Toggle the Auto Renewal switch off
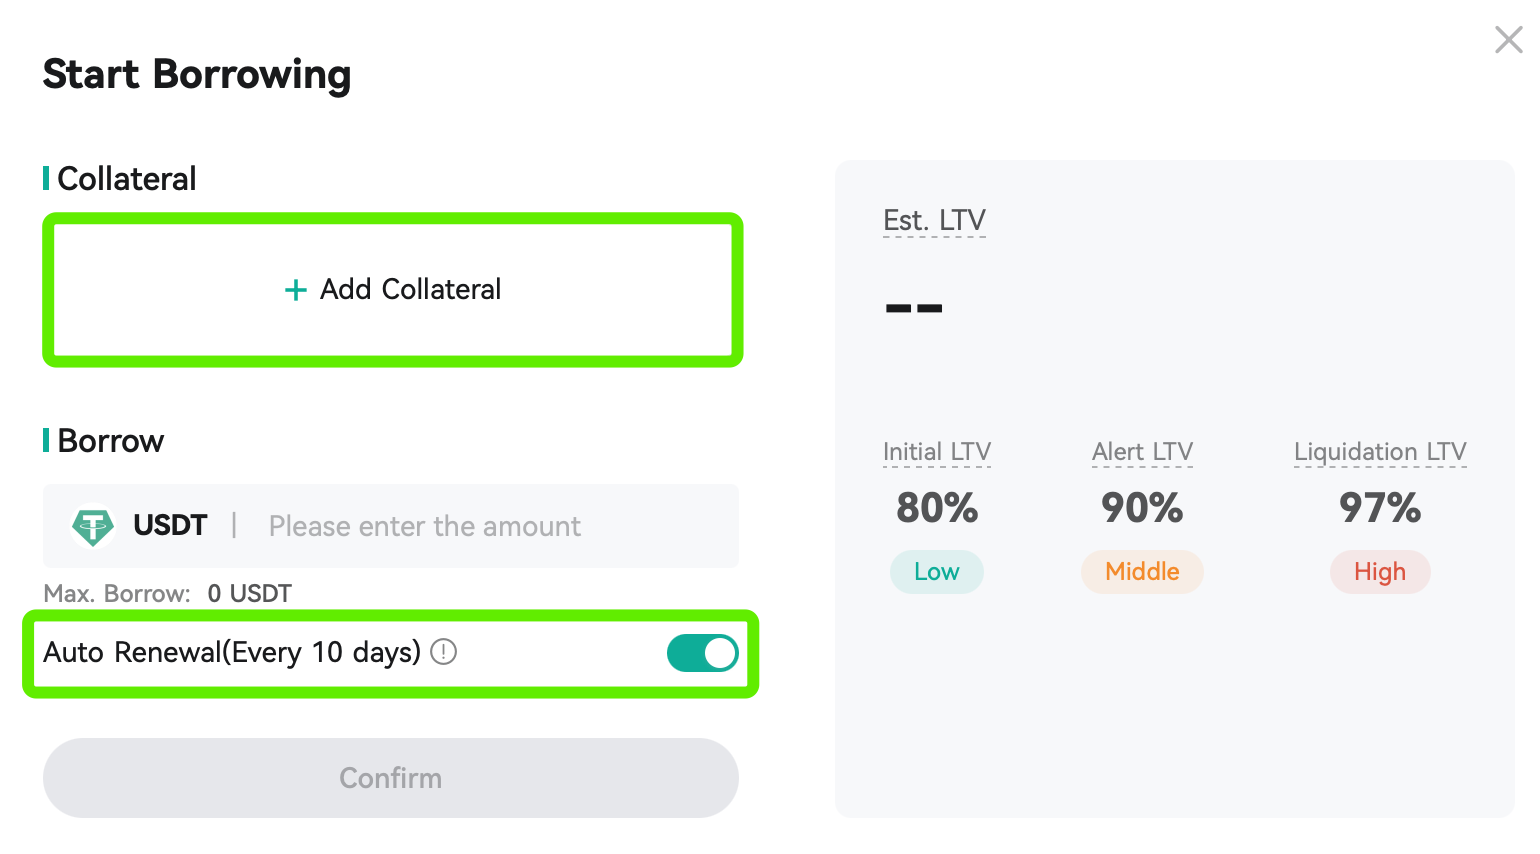 point(703,653)
